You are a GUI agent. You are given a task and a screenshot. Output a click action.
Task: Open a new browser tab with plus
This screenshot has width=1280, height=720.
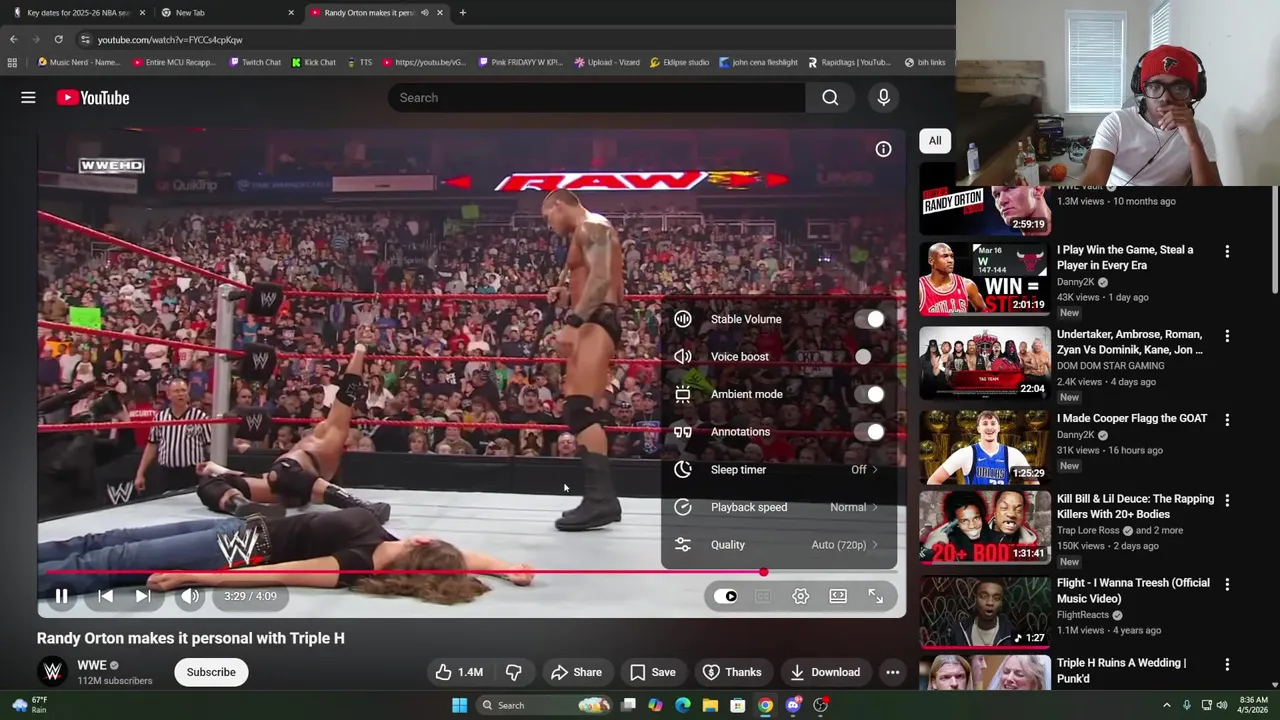click(462, 13)
